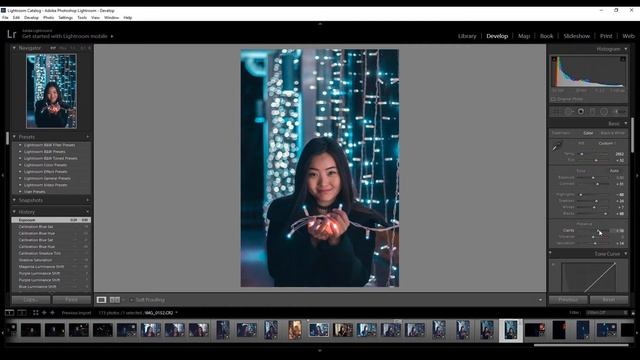Open the File menu

pyautogui.click(x=5, y=18)
